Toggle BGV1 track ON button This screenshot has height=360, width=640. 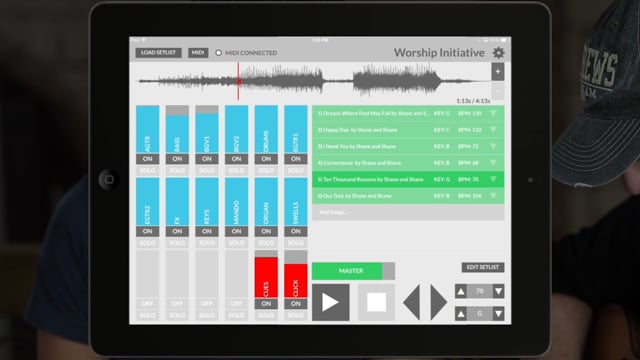(x=207, y=159)
